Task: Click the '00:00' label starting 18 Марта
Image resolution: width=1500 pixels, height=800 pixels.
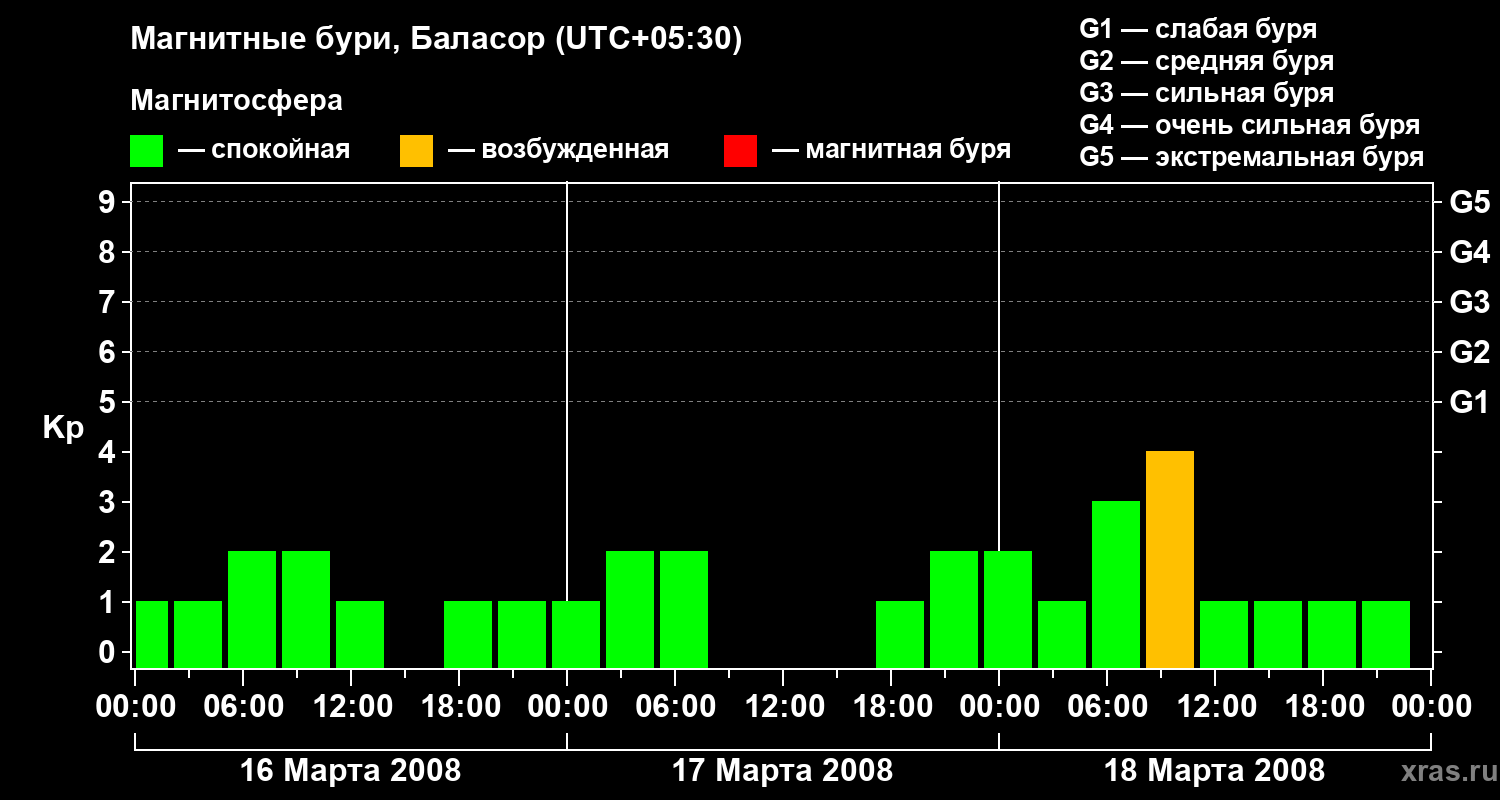Action: pyautogui.click(x=999, y=707)
